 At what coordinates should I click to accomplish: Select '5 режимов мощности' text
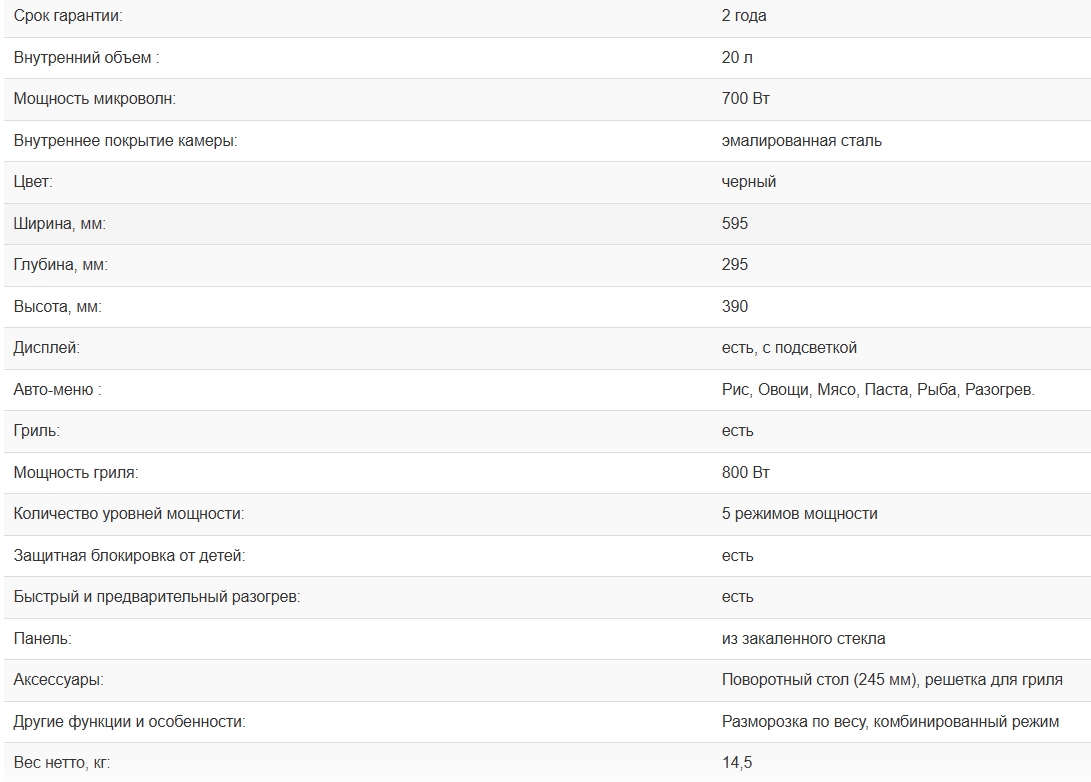coord(799,514)
